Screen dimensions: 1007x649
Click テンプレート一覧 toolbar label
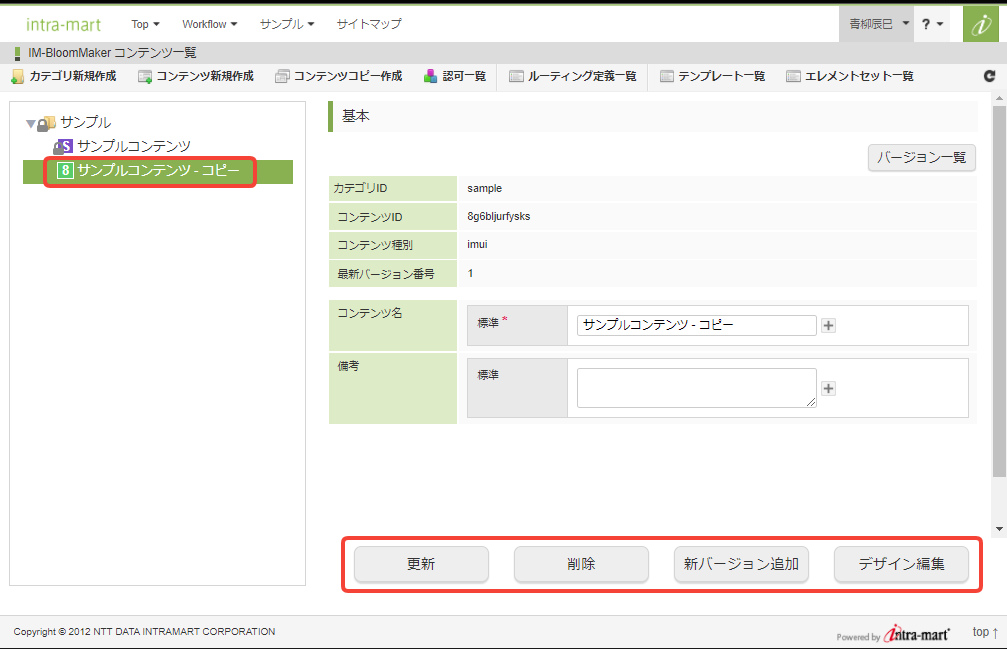[721, 76]
